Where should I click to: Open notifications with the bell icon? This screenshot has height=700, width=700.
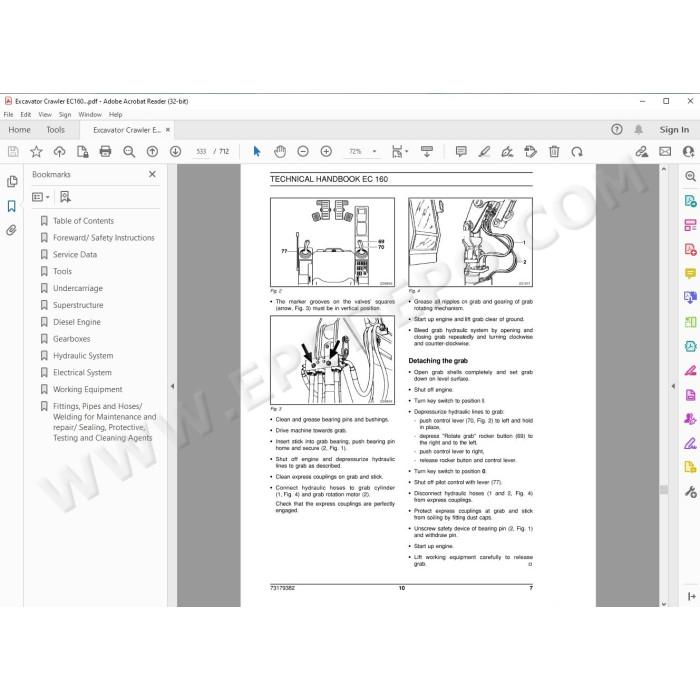pos(638,129)
